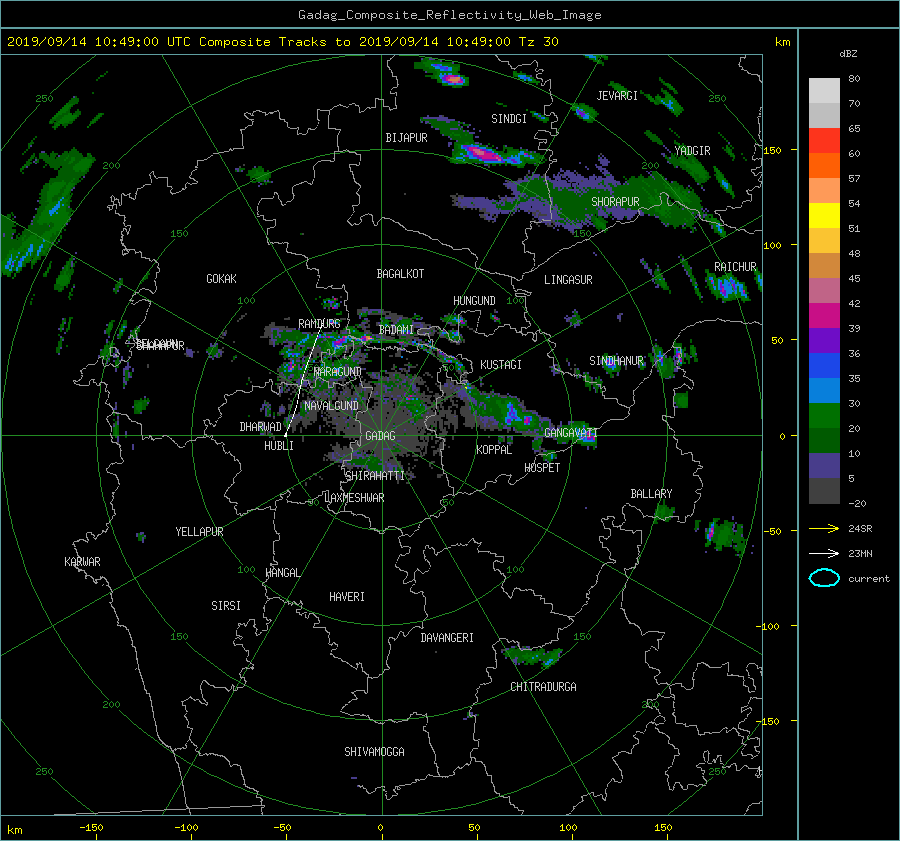
Task: Click the CHITRADURGA city label
Action: [543, 687]
